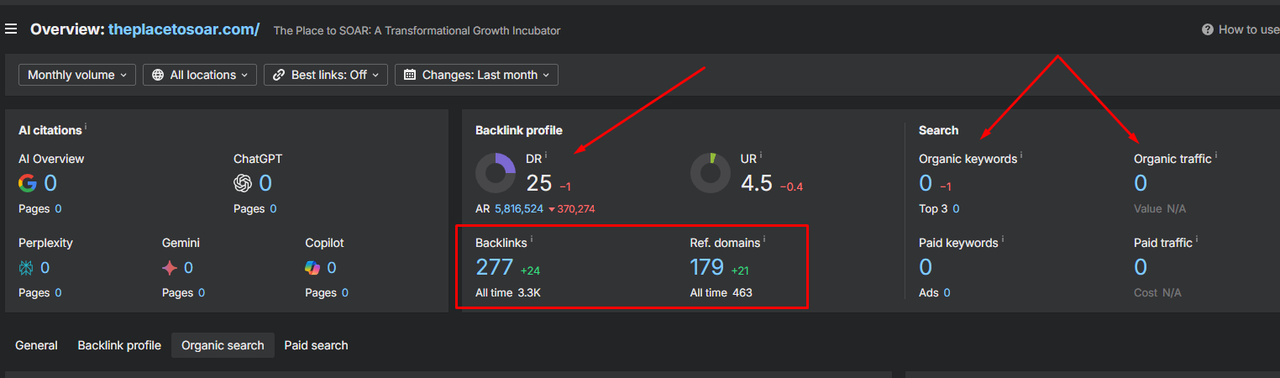Click the page title 'The Place to SOAR' text
The image size is (1280, 378).
point(417,31)
